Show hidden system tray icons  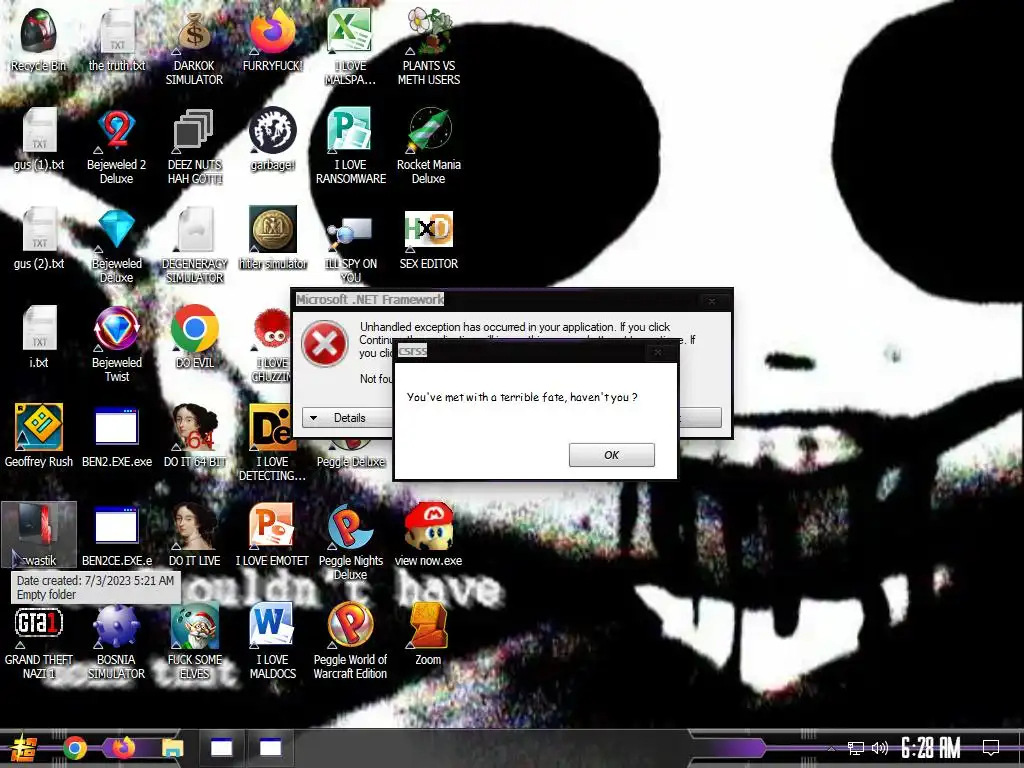[x=831, y=748]
